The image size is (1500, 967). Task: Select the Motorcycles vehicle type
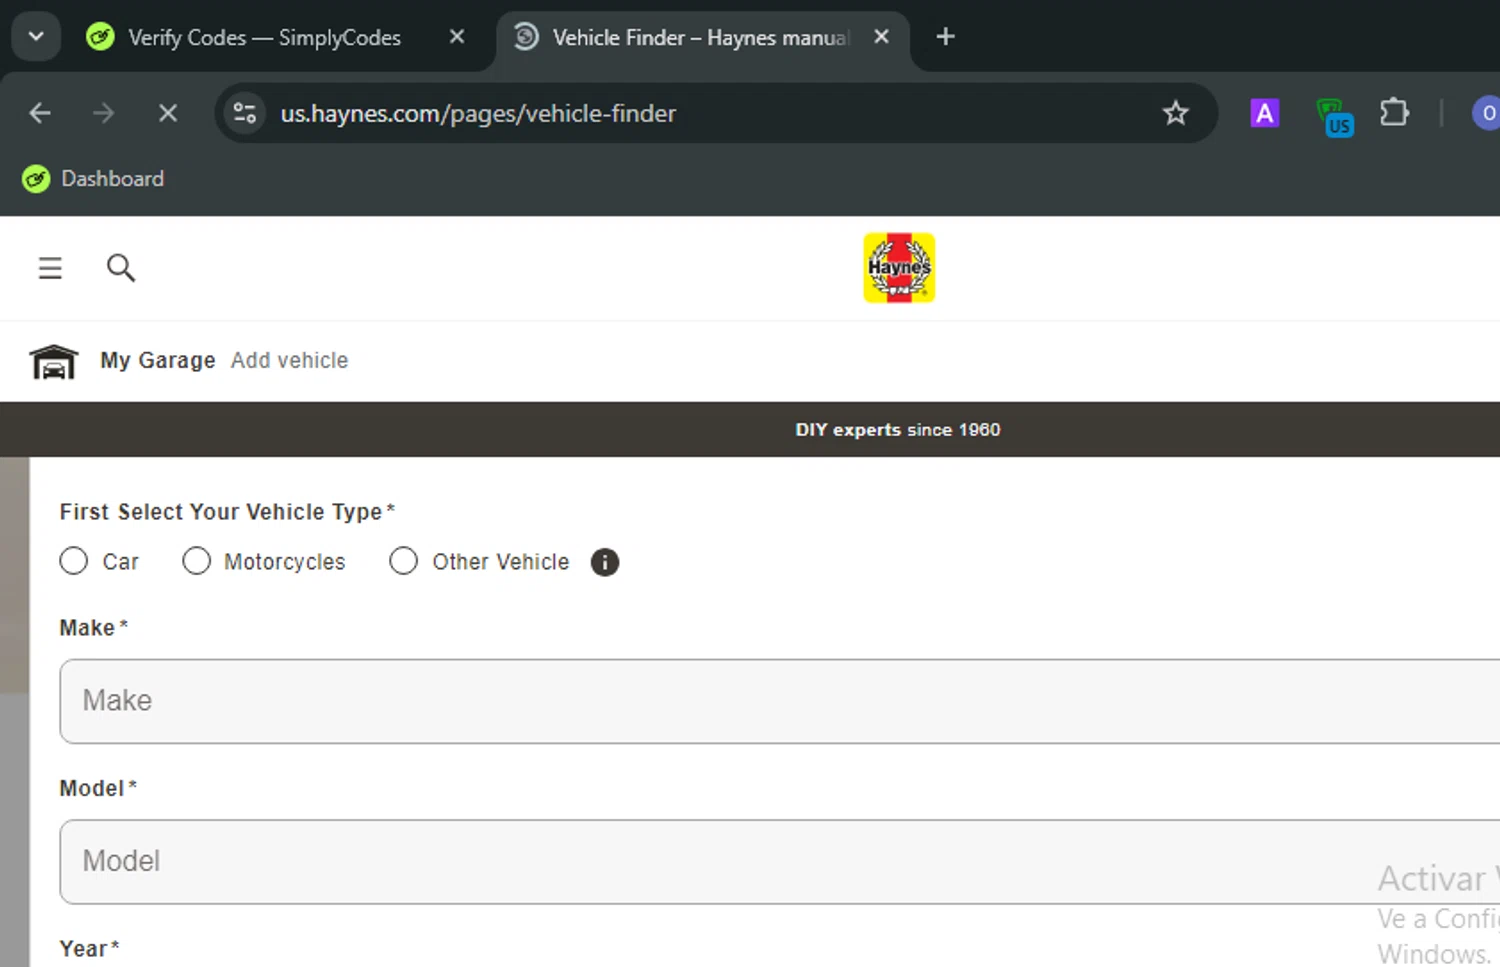point(197,562)
